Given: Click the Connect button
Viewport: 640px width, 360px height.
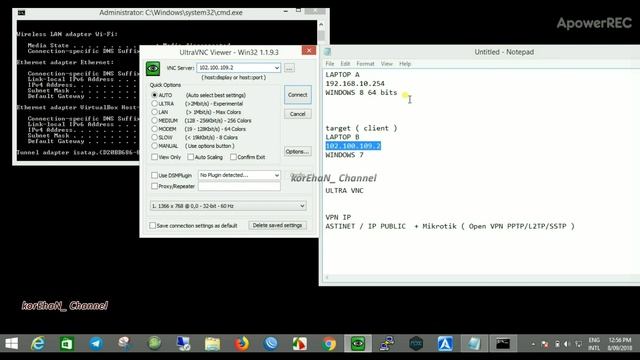Looking at the screenshot, I should [298, 95].
